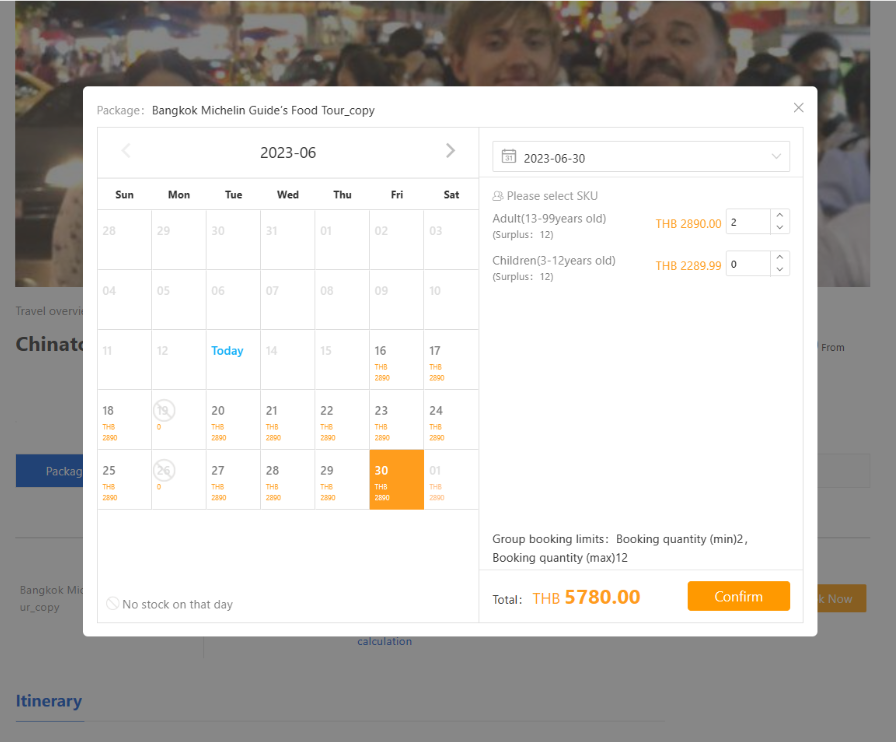Select June 25 on the calendar
This screenshot has height=742, width=896.
124,479
